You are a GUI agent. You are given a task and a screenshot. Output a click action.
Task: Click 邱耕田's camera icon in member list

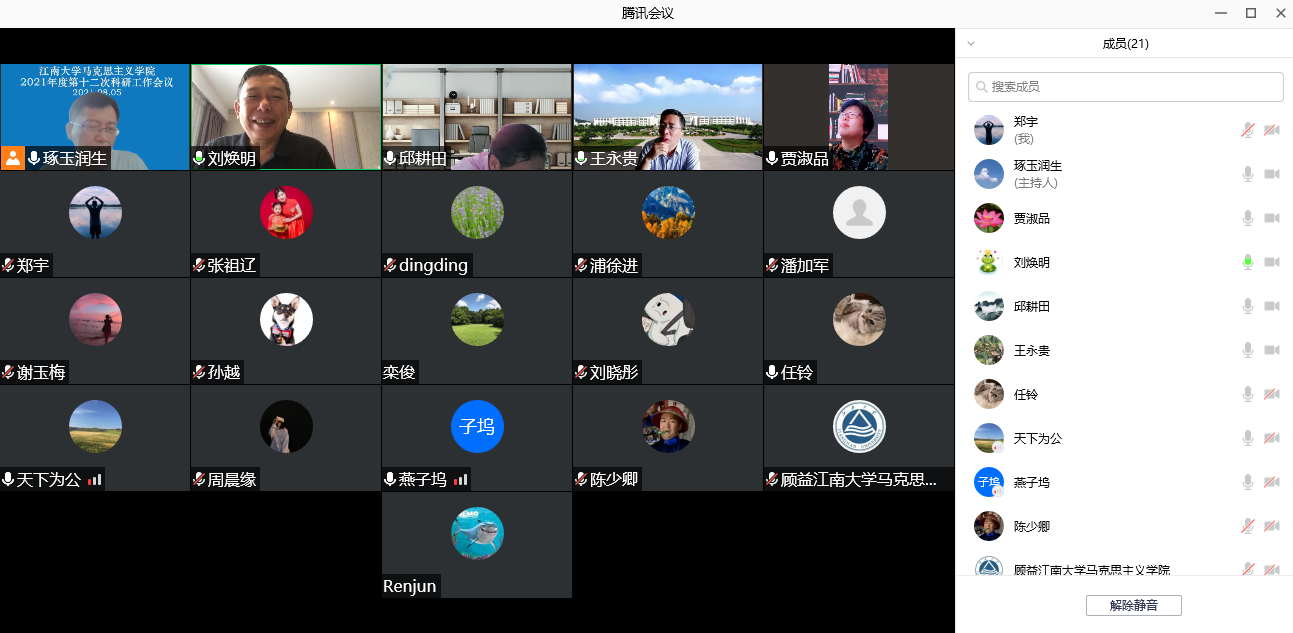1271,306
